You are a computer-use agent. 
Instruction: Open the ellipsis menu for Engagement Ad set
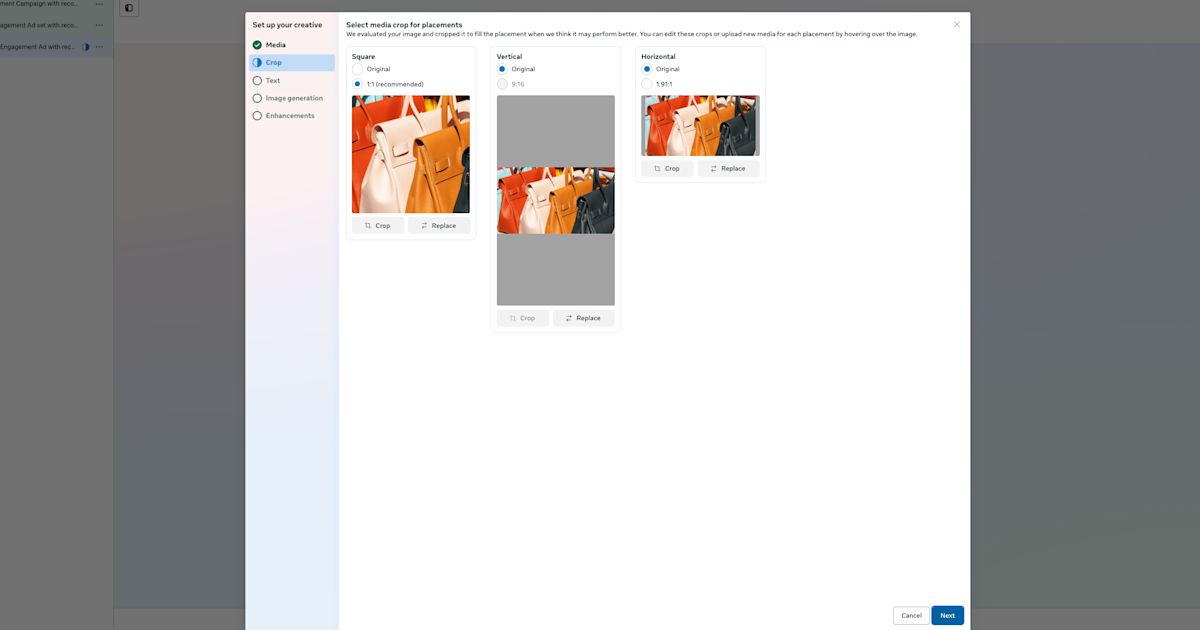tap(99, 25)
